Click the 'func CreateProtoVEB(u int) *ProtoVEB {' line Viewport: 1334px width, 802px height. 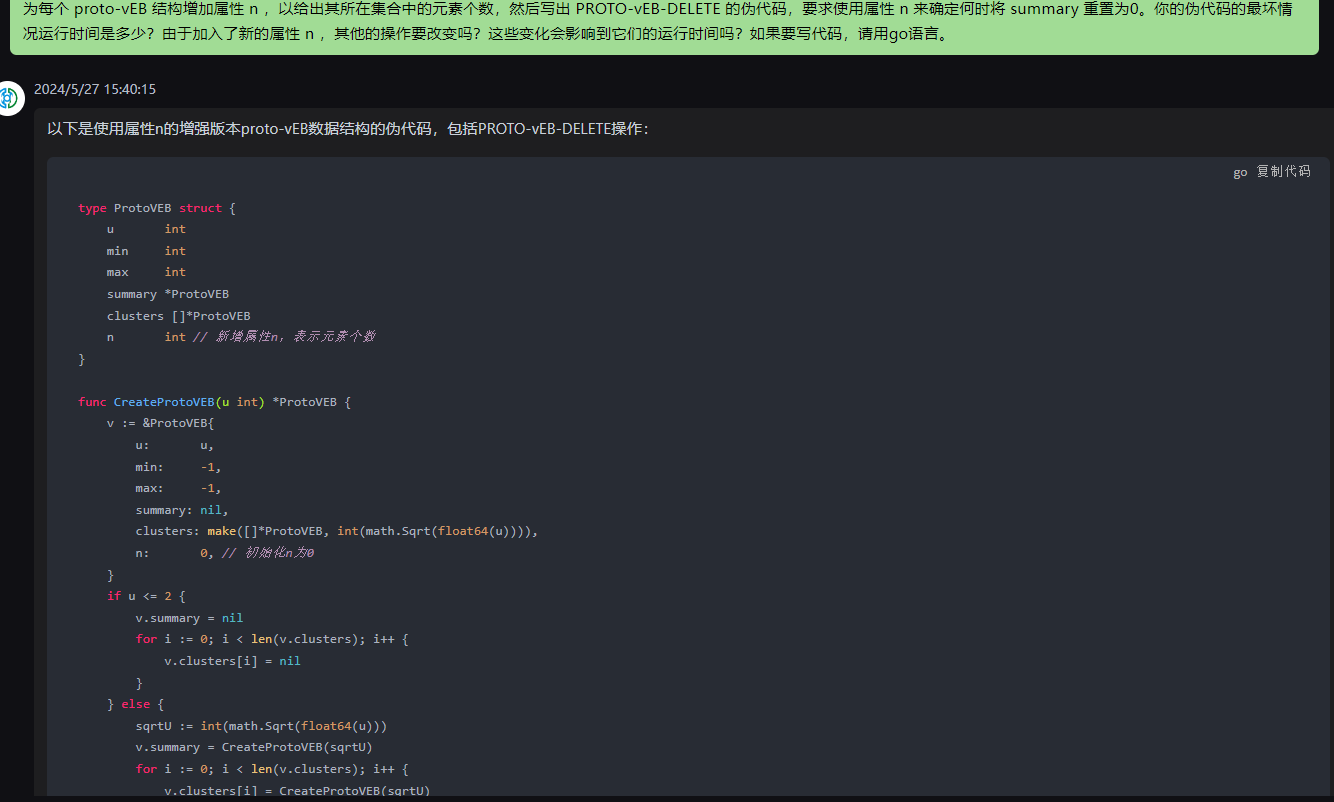tap(215, 402)
